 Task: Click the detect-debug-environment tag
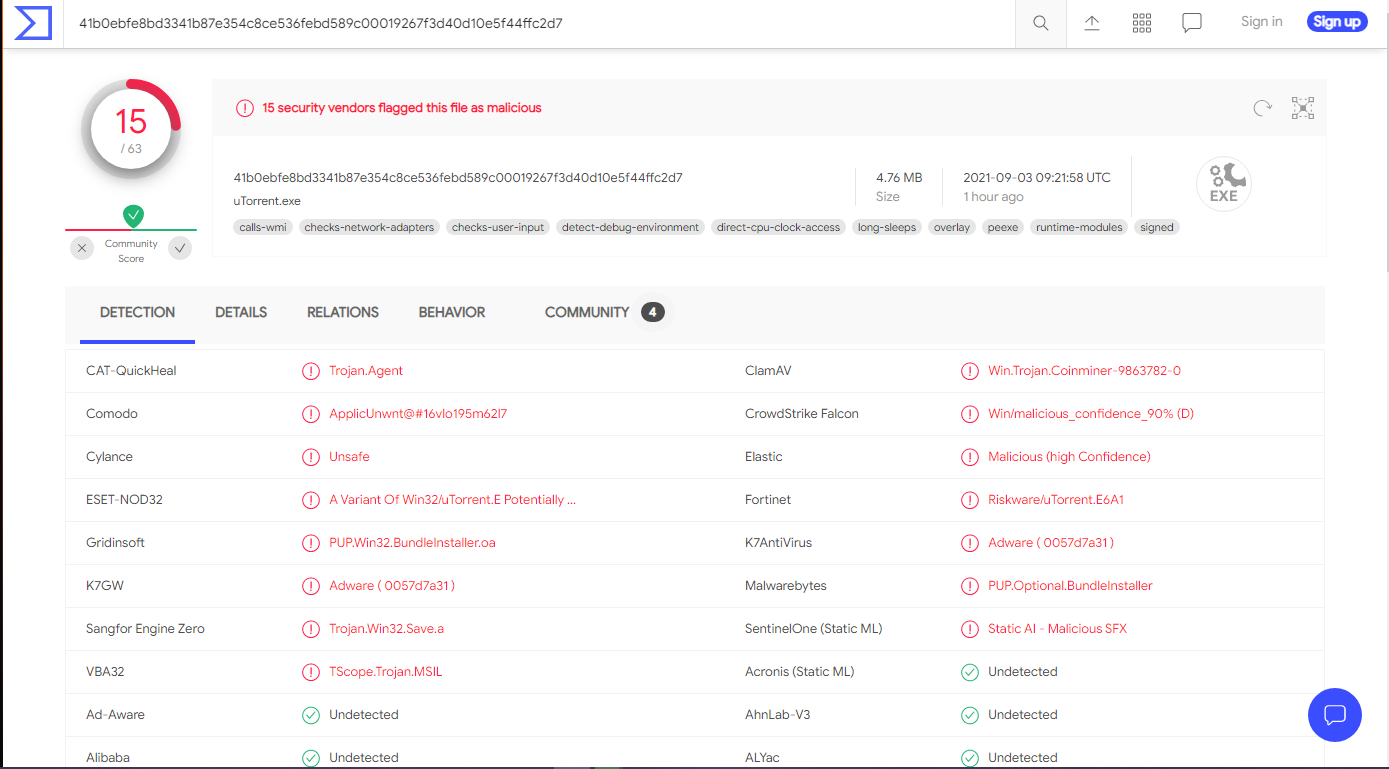pos(630,227)
